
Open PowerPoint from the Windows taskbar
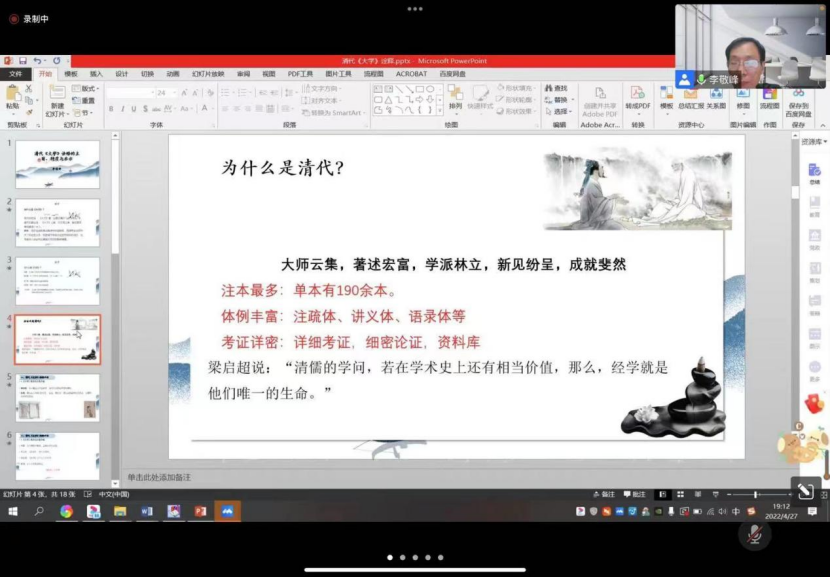click(x=201, y=511)
